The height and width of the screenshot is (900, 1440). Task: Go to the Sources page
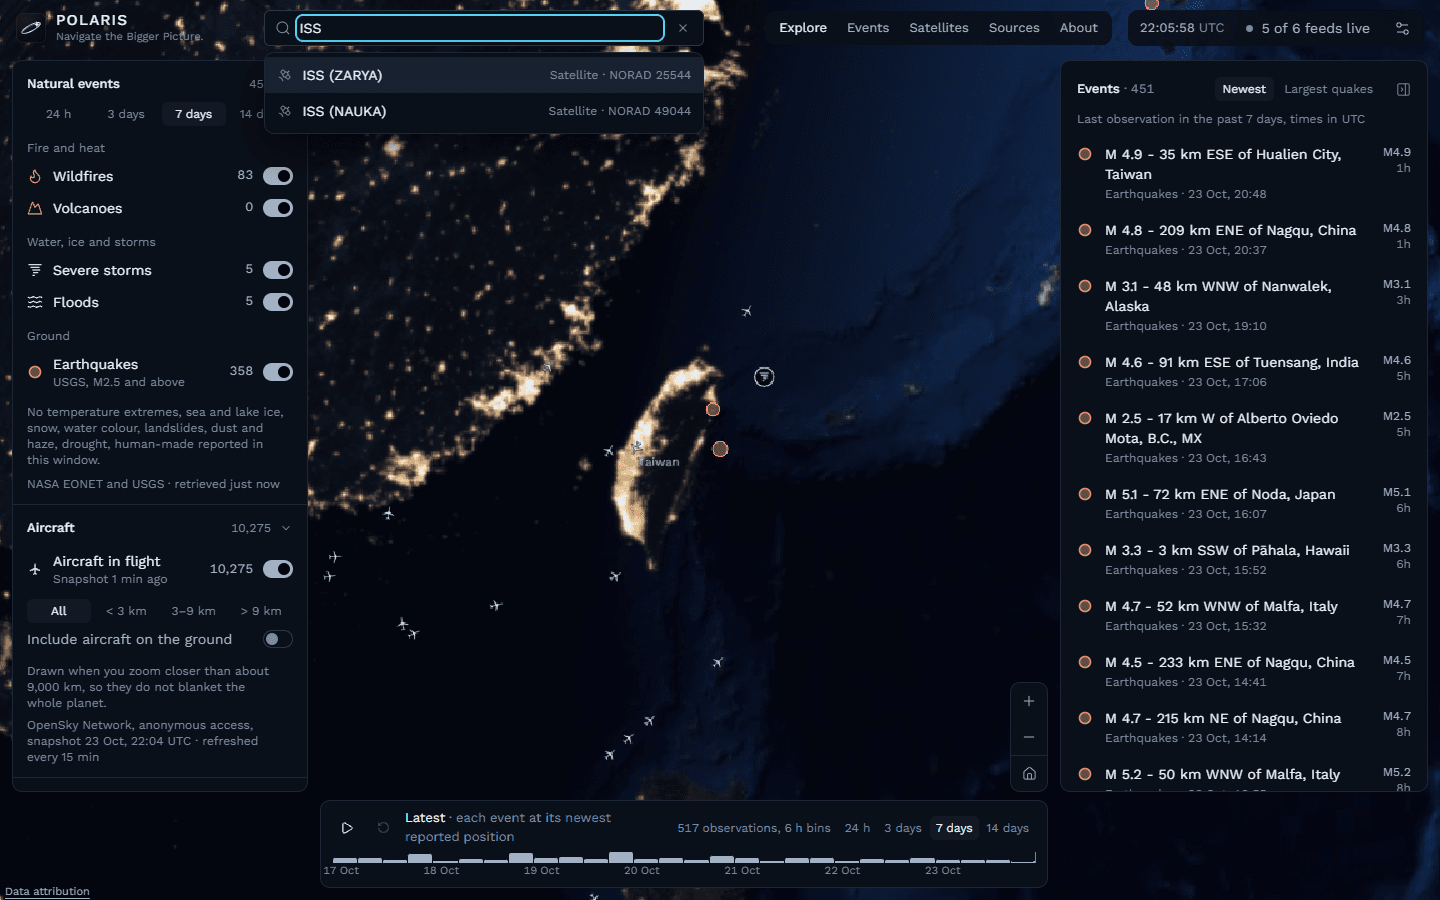[x=1014, y=28]
